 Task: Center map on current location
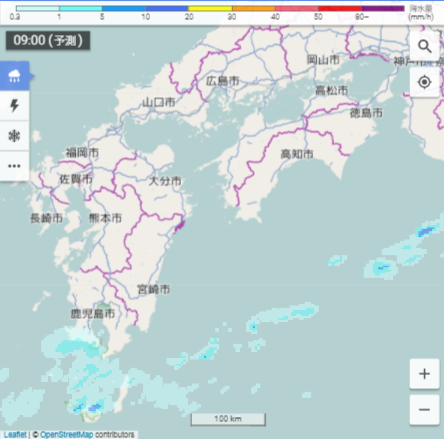pos(424,82)
